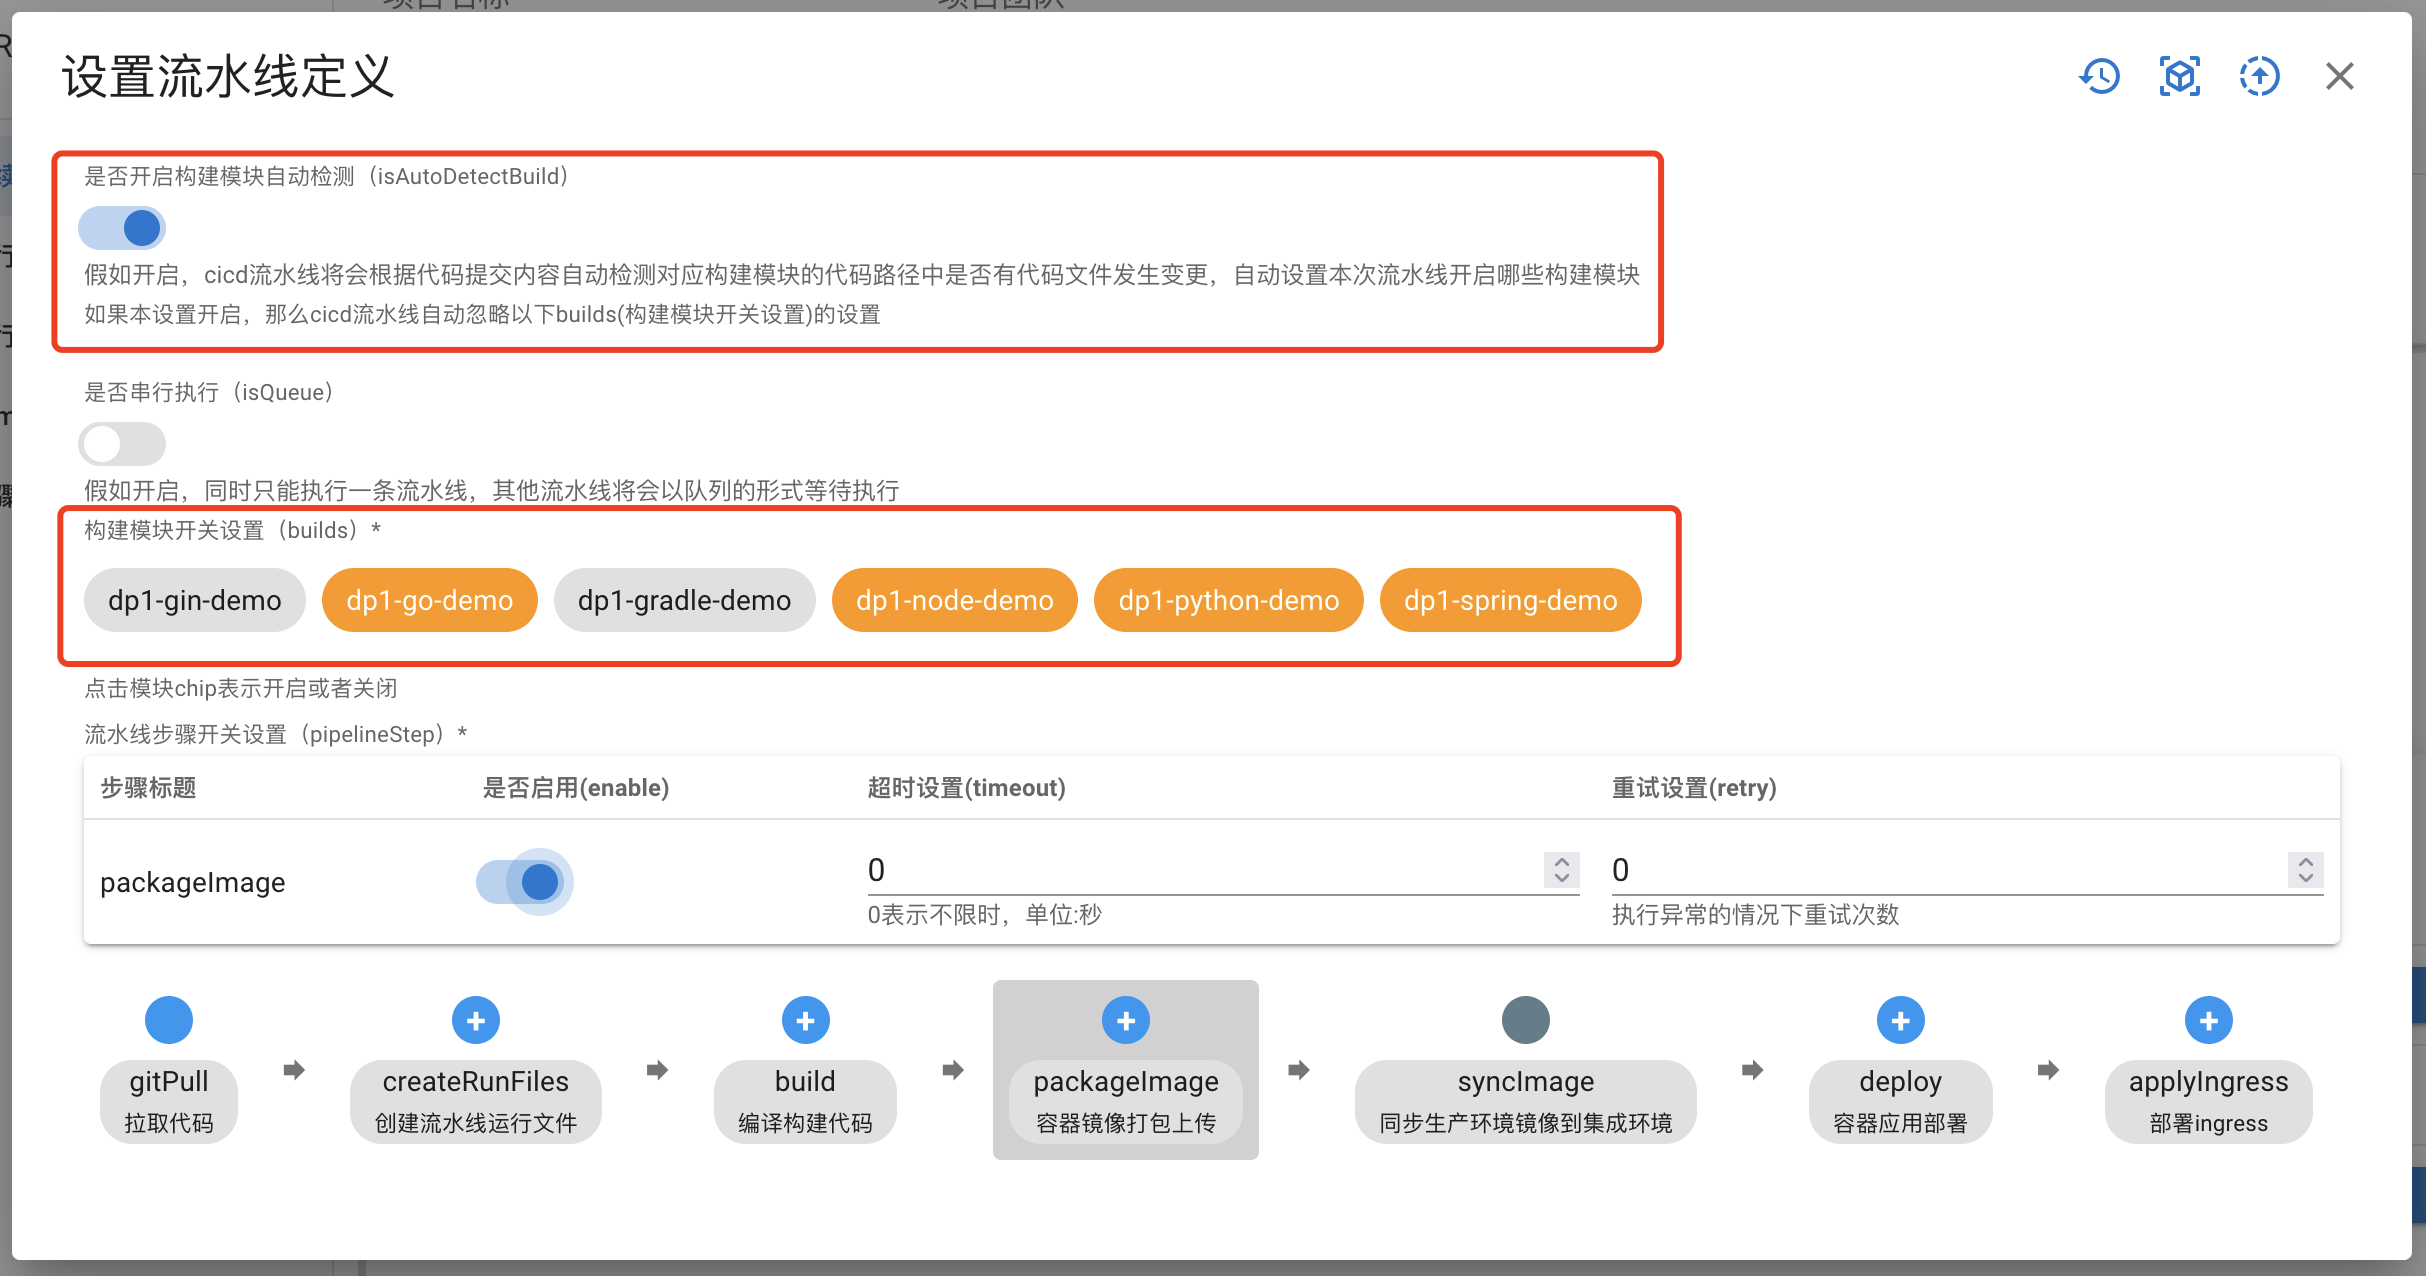The image size is (2426, 1276).
Task: Click plus icon above createRunFiles step
Action: pyautogui.click(x=475, y=1019)
